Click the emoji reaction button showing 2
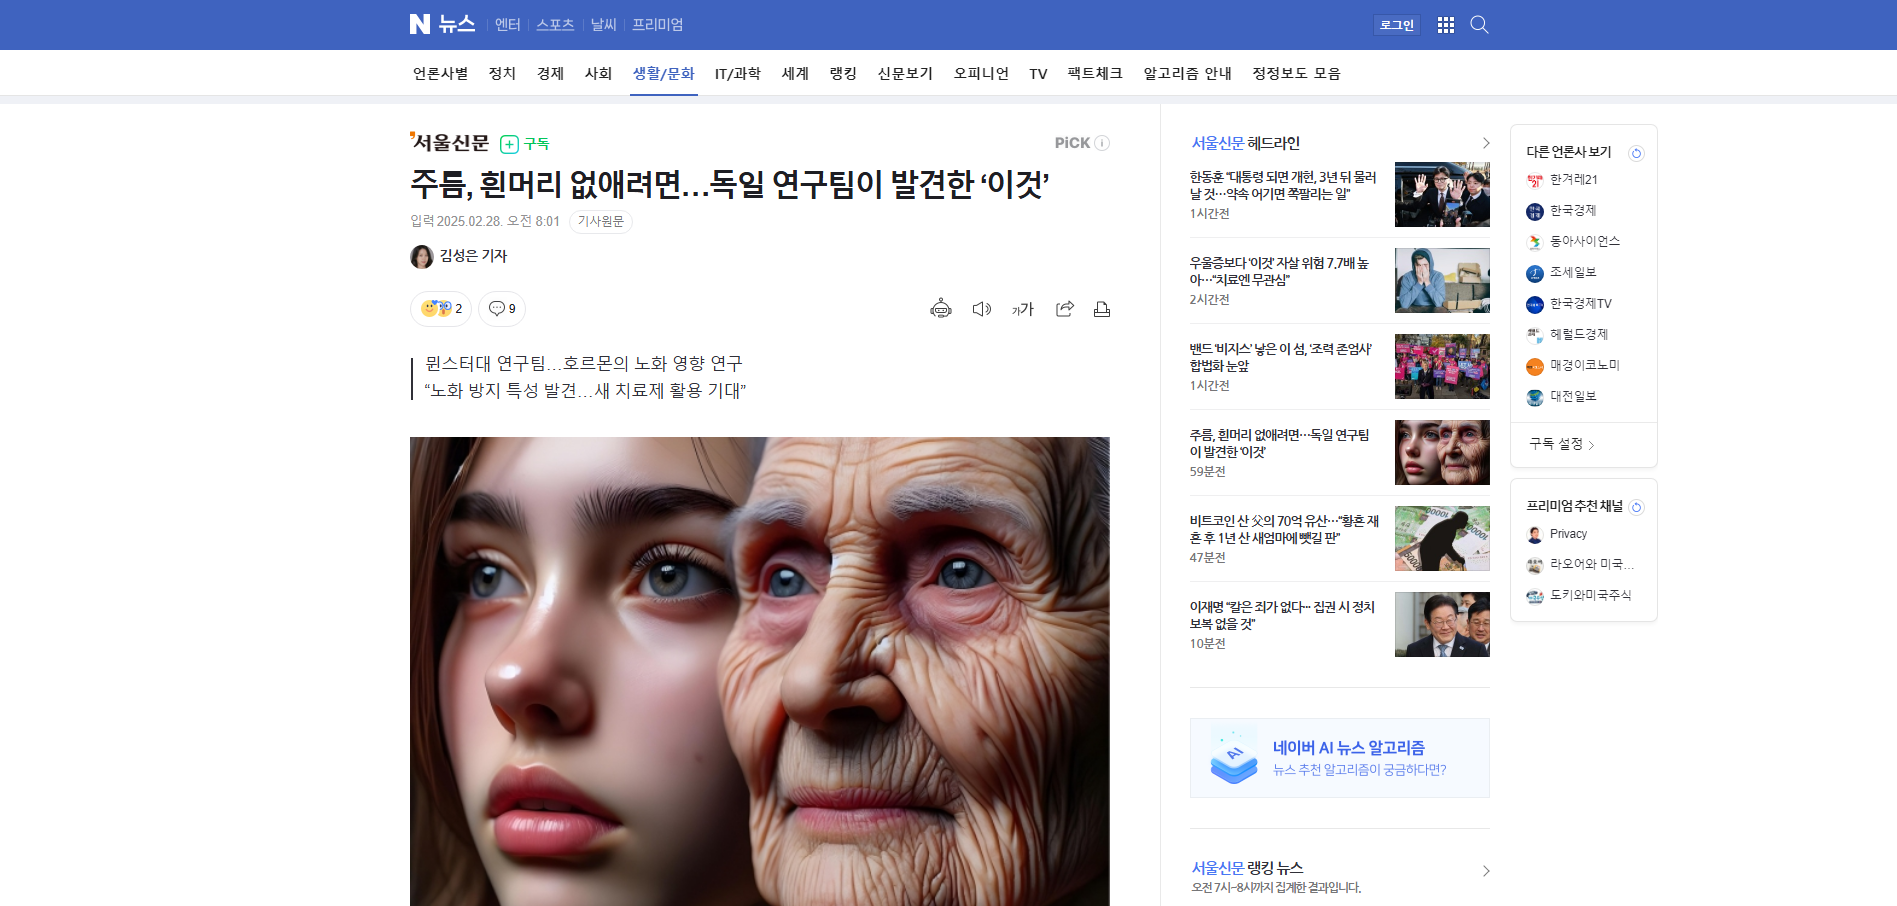Screen dimensions: 1897x906 tap(441, 309)
